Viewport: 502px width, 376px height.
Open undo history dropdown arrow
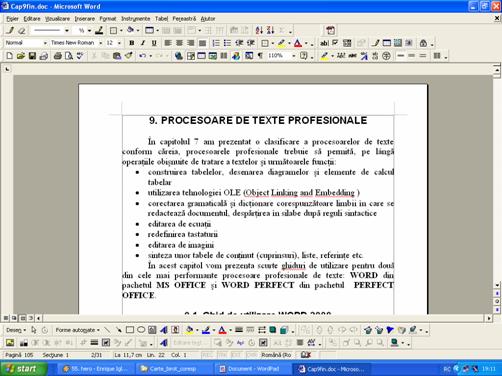coord(151,56)
